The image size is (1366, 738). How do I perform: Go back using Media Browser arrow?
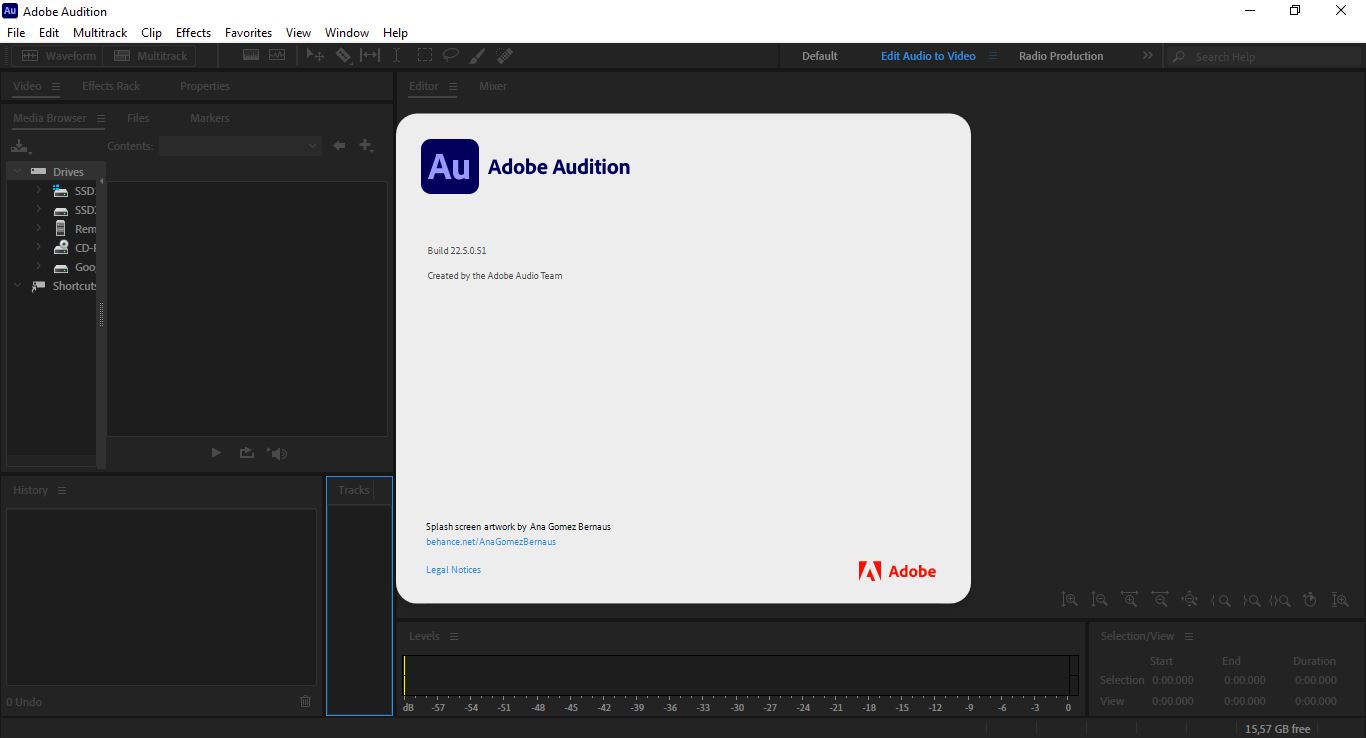point(339,146)
